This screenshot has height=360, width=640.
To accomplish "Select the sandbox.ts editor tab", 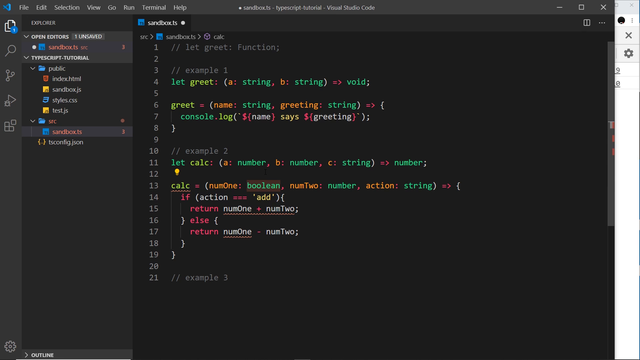I will click(162, 23).
